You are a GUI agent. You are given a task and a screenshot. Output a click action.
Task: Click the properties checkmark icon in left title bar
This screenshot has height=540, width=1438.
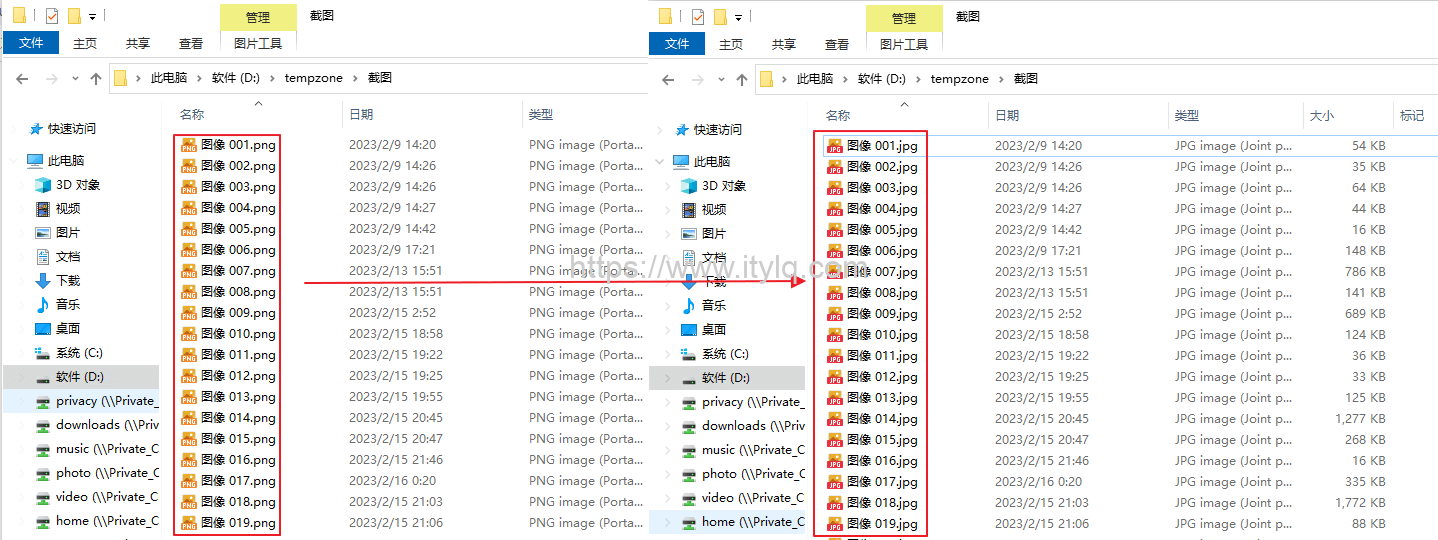[x=51, y=16]
